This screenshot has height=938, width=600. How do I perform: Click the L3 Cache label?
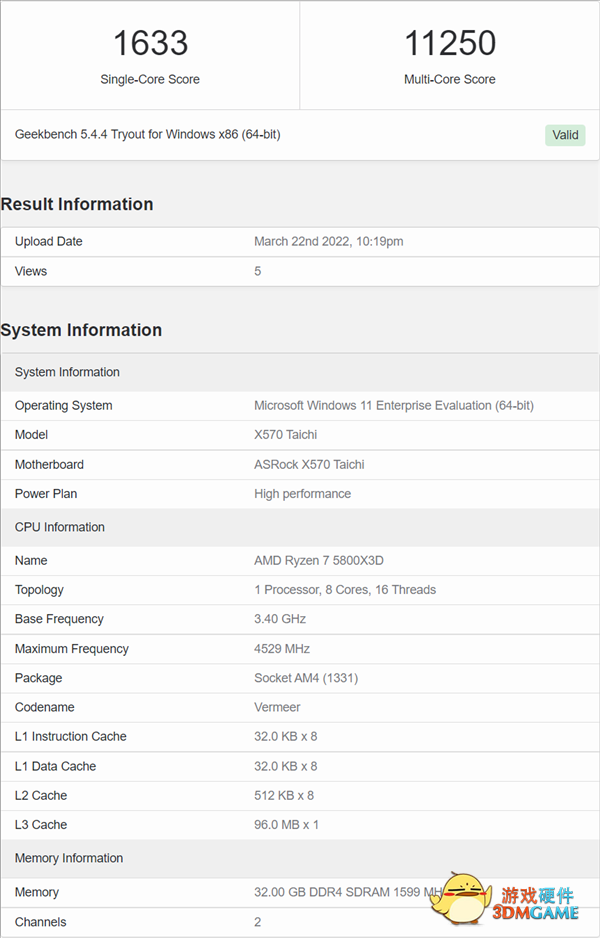pos(41,825)
